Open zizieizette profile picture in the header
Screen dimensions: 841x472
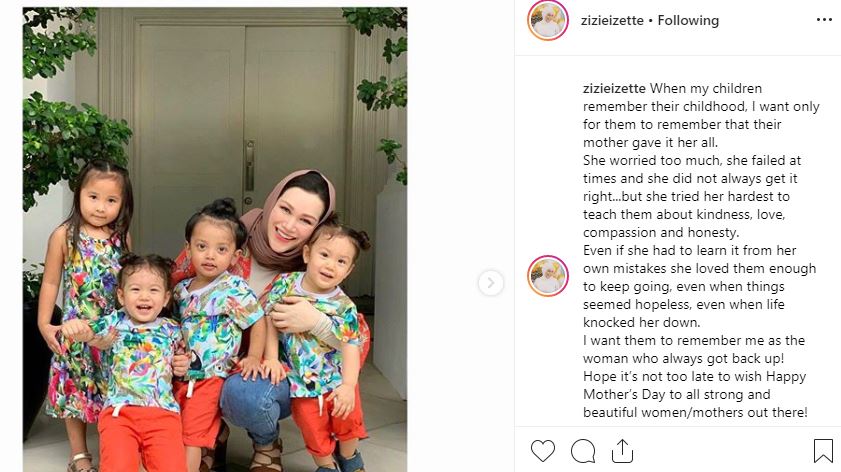[x=548, y=20]
